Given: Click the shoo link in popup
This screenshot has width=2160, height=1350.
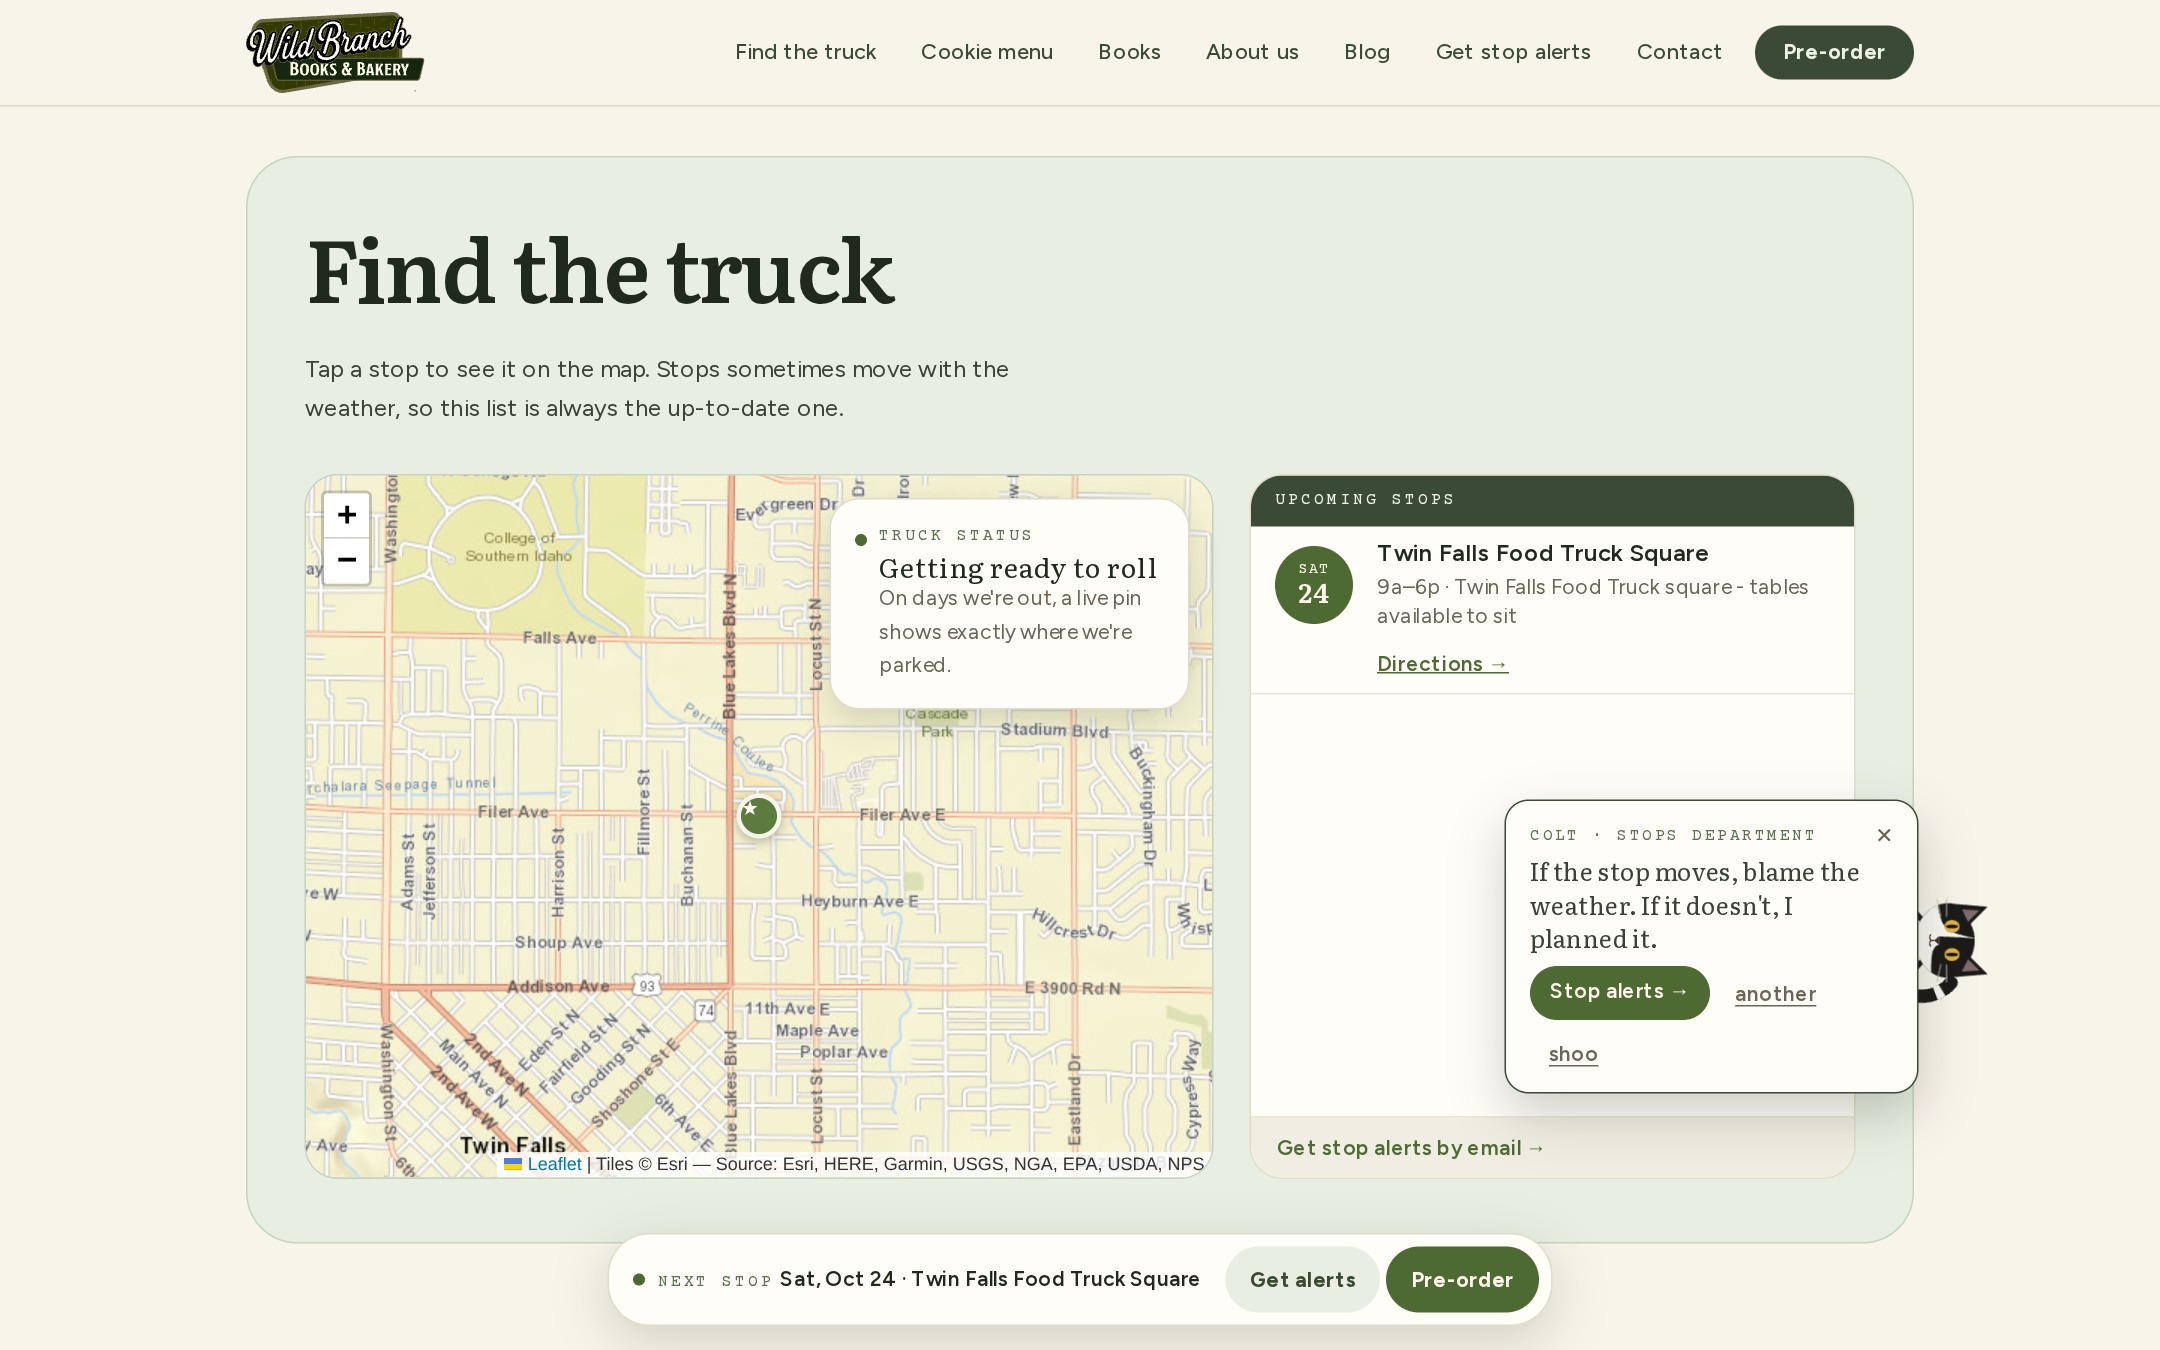Looking at the screenshot, I should [x=1573, y=1054].
